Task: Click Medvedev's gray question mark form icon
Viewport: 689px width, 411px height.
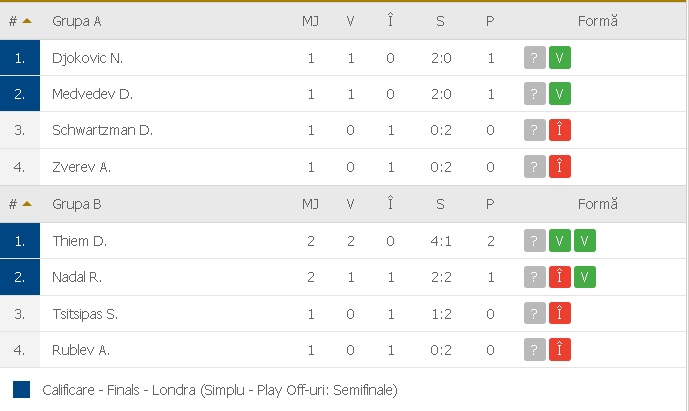Action: (535, 94)
